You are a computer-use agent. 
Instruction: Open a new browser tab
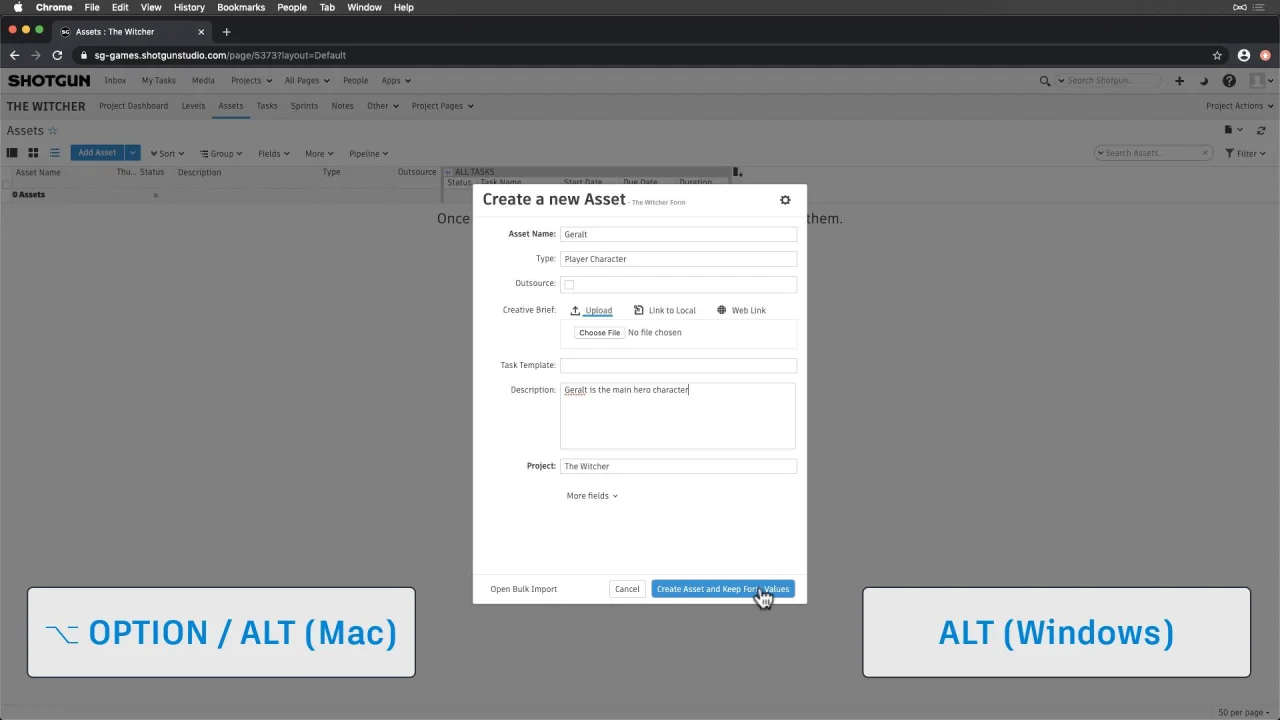(x=226, y=32)
